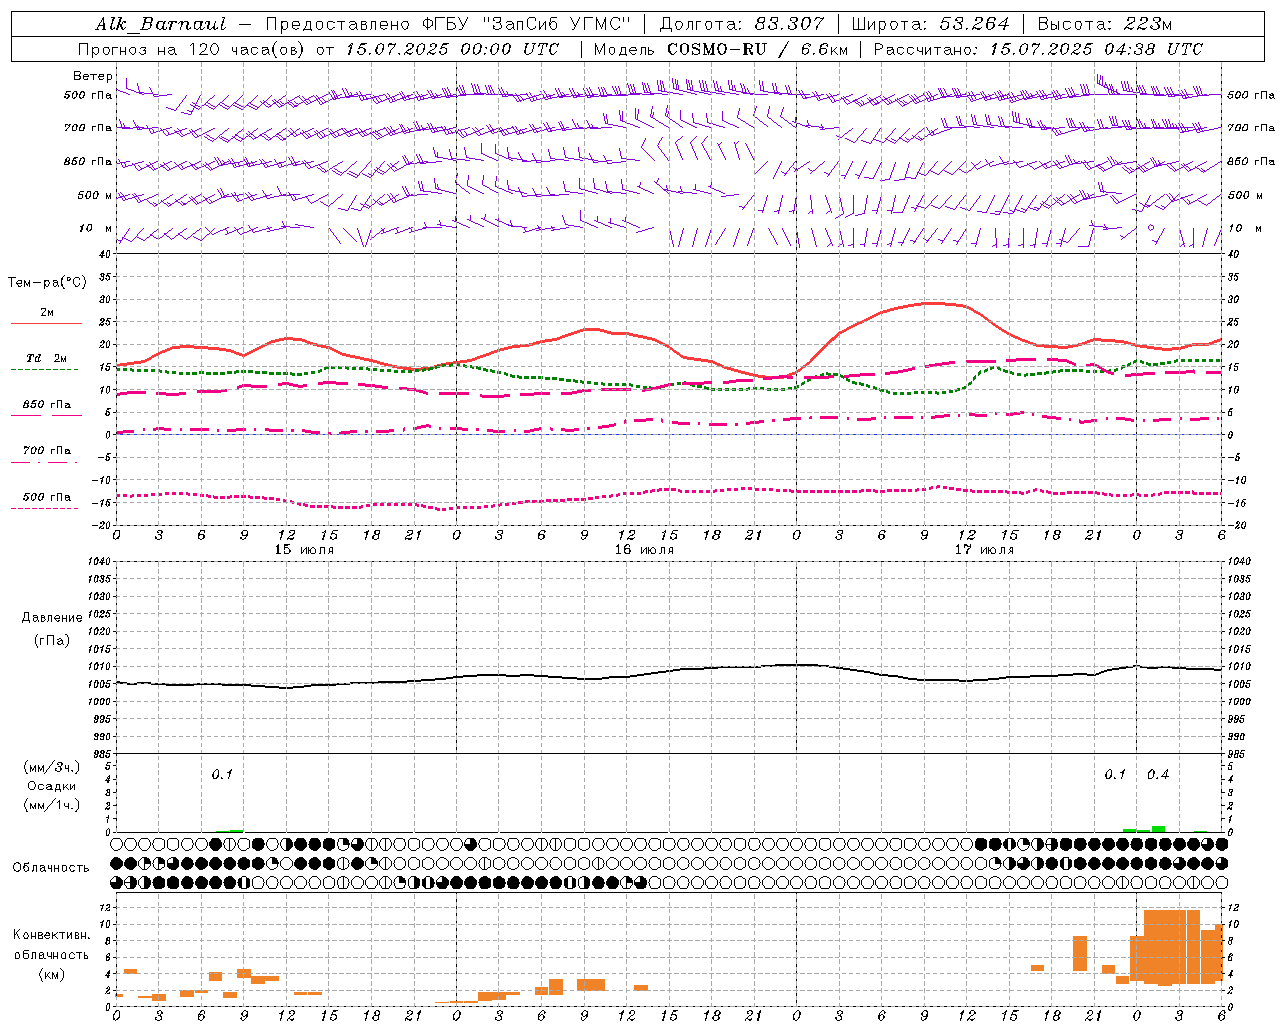Click the 'Облачность' cloud cover label
This screenshot has height=1024, width=1280.
coord(51,867)
